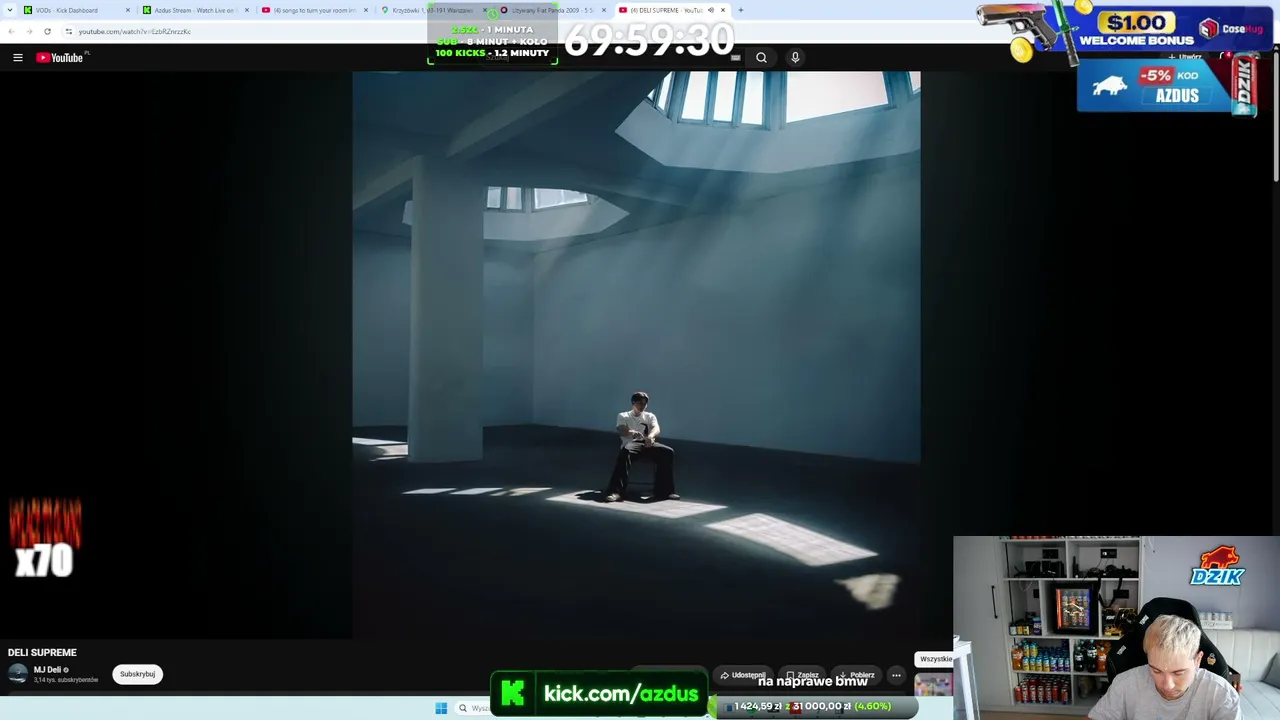The height and width of the screenshot is (720, 1280).
Task: Open MJ Deli channel avatar
Action: pos(18,673)
